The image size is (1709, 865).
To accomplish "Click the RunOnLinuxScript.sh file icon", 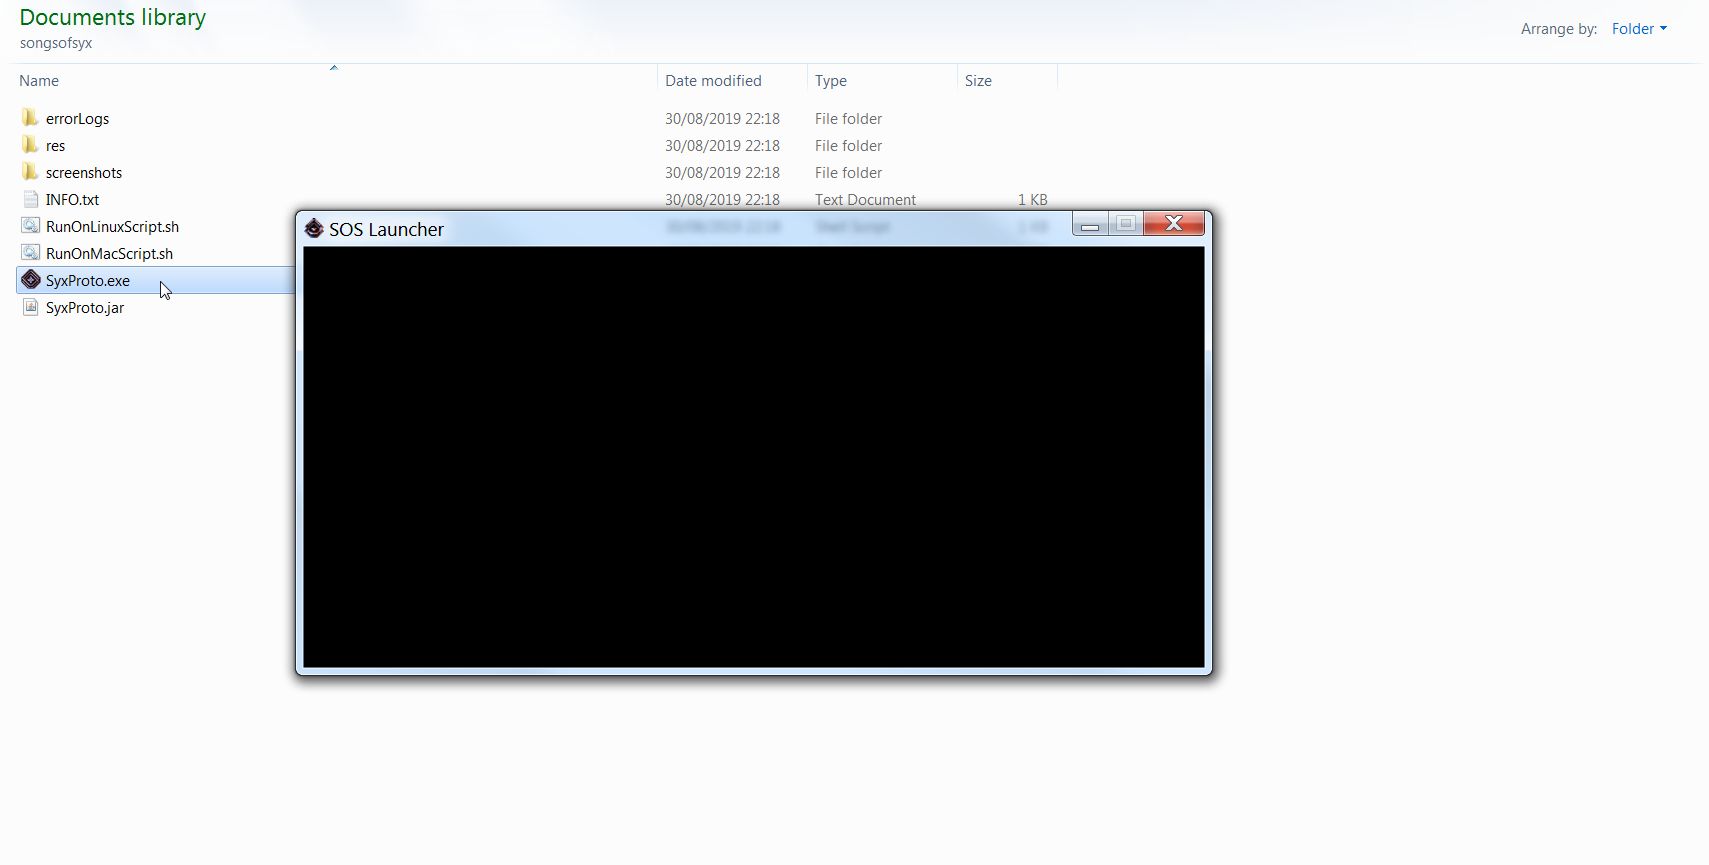I will click(x=31, y=226).
